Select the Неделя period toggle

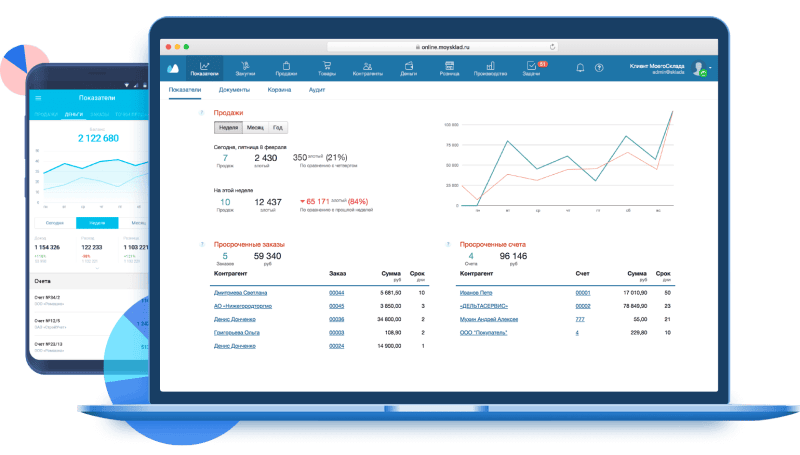pyautogui.click(x=229, y=128)
